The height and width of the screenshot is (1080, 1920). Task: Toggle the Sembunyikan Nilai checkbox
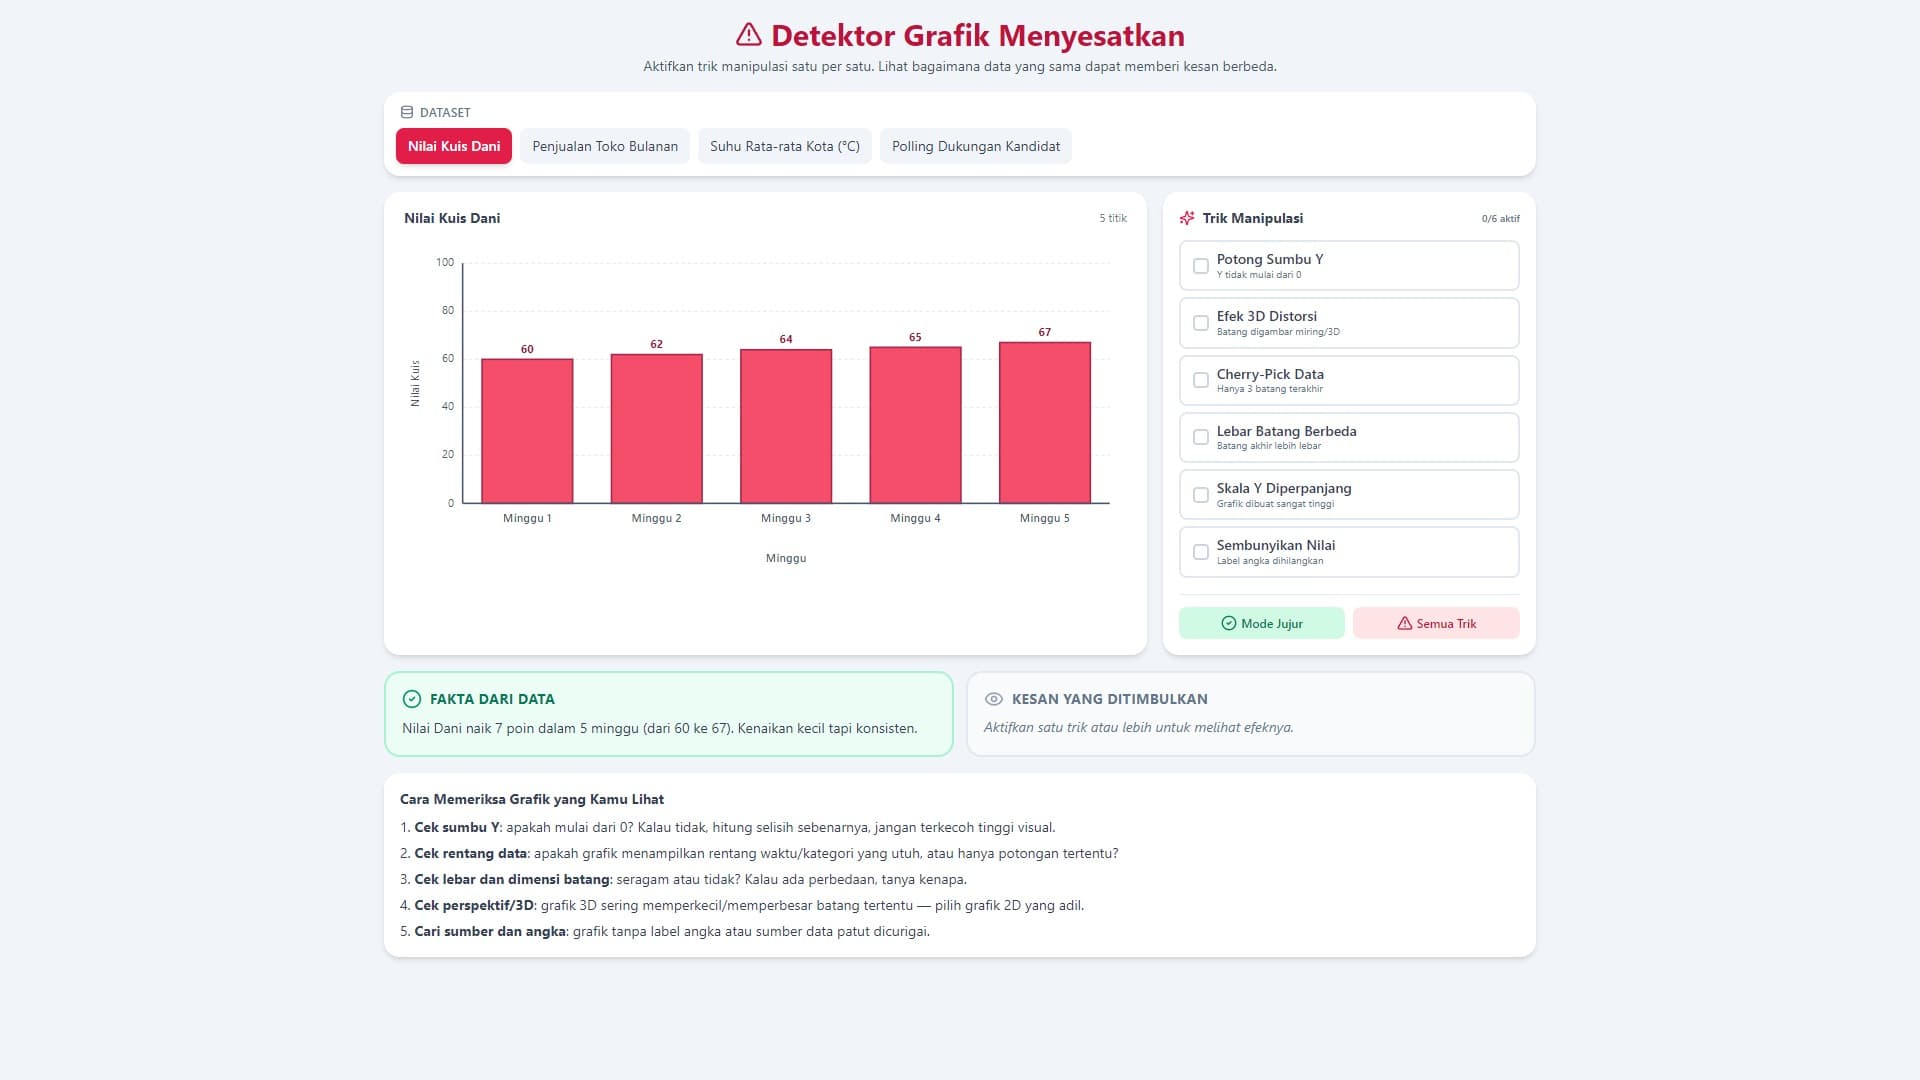coord(1201,552)
